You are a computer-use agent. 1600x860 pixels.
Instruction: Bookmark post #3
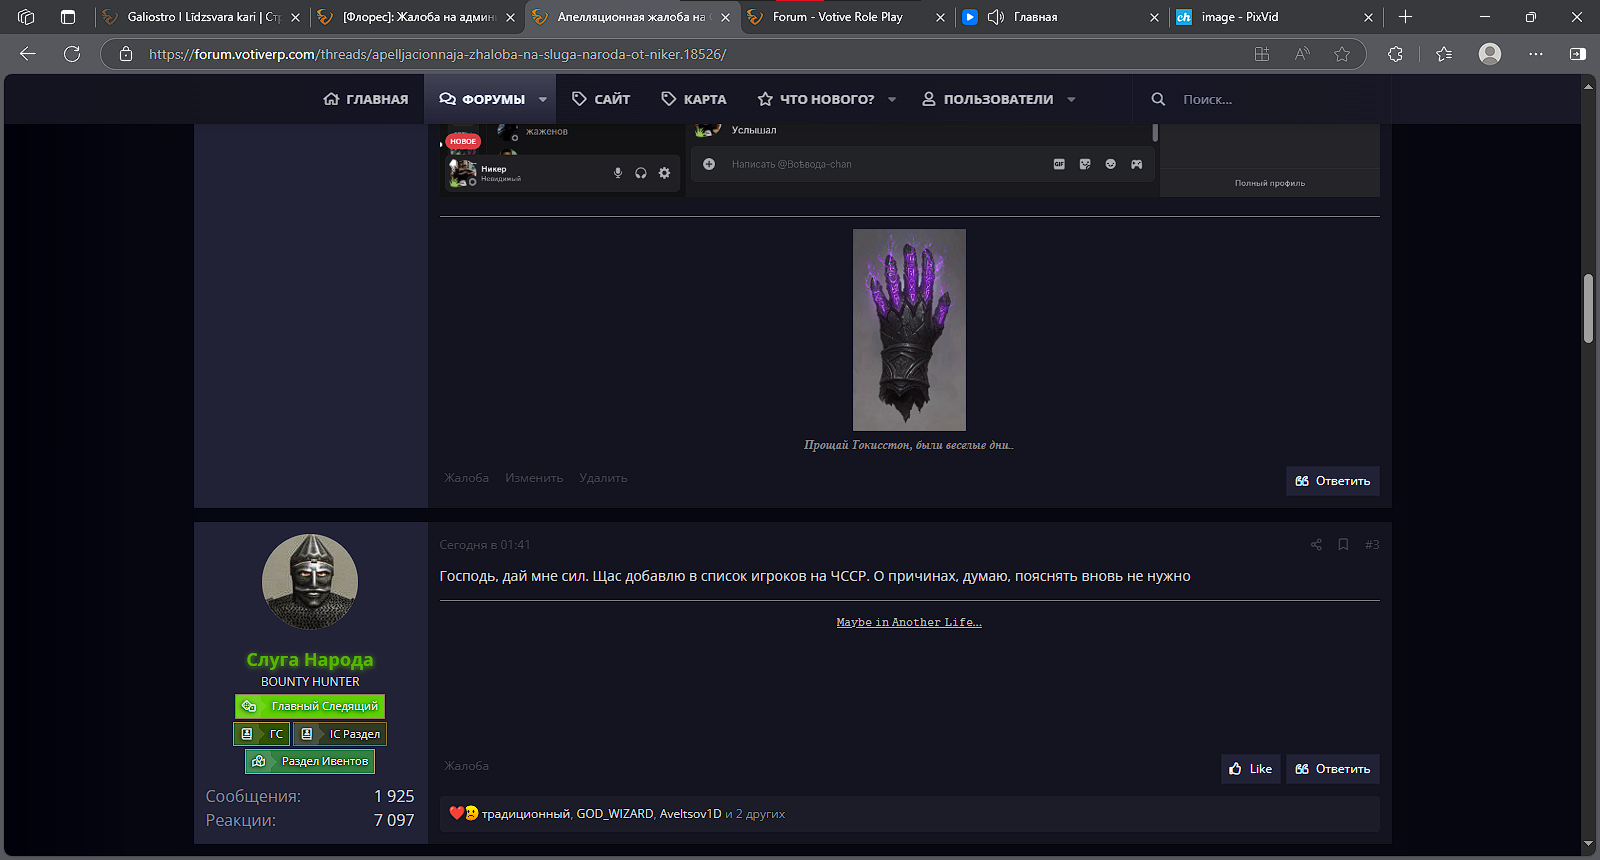pos(1343,545)
